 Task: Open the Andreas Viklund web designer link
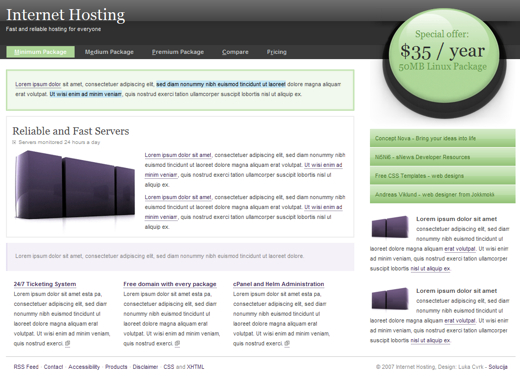tap(442, 194)
